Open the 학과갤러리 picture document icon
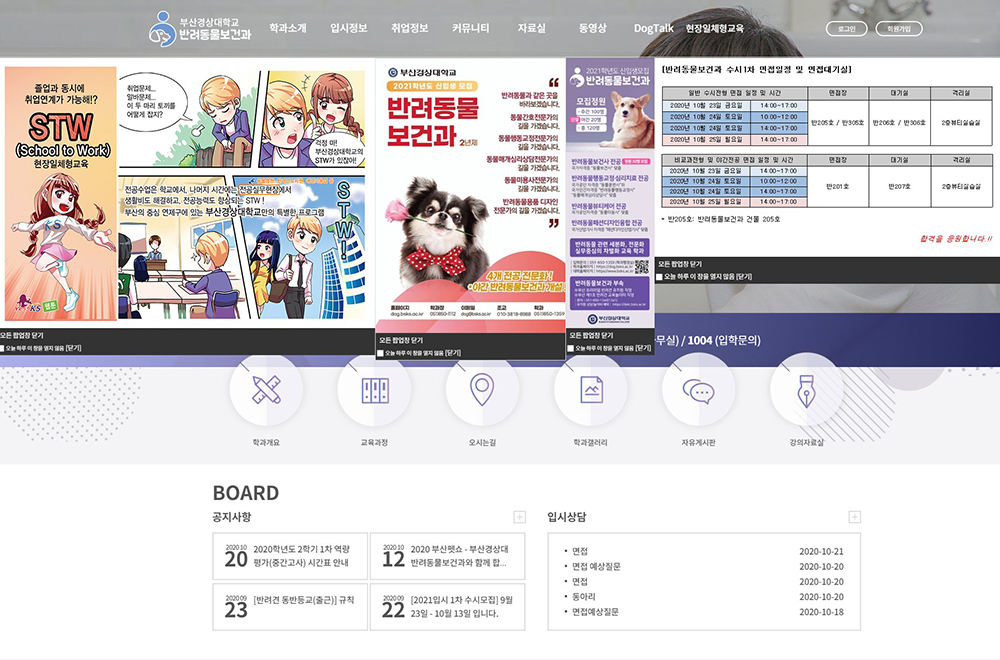The width and height of the screenshot is (1000, 660). [591, 390]
